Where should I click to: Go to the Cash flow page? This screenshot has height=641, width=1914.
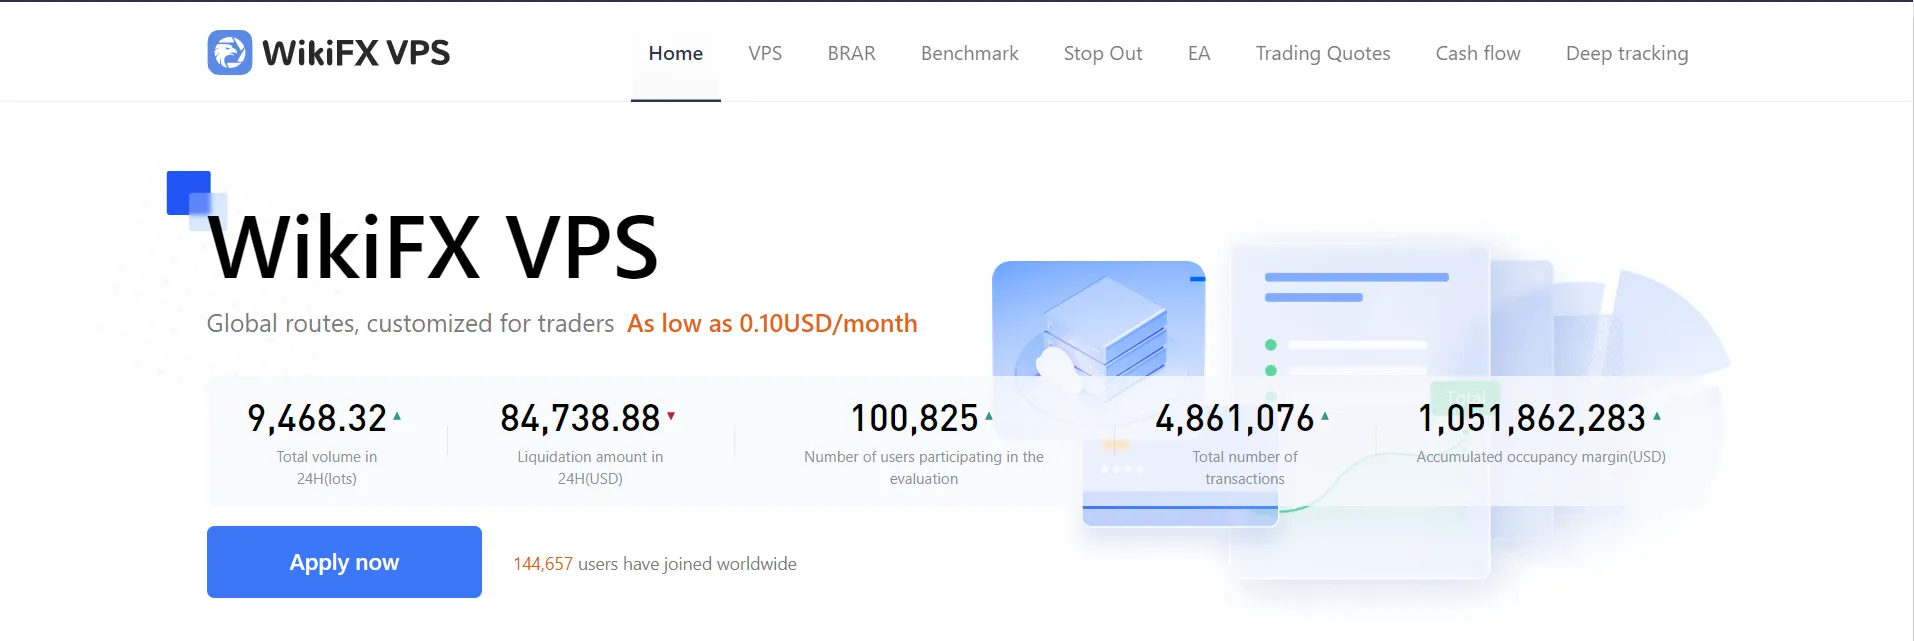[x=1478, y=53]
